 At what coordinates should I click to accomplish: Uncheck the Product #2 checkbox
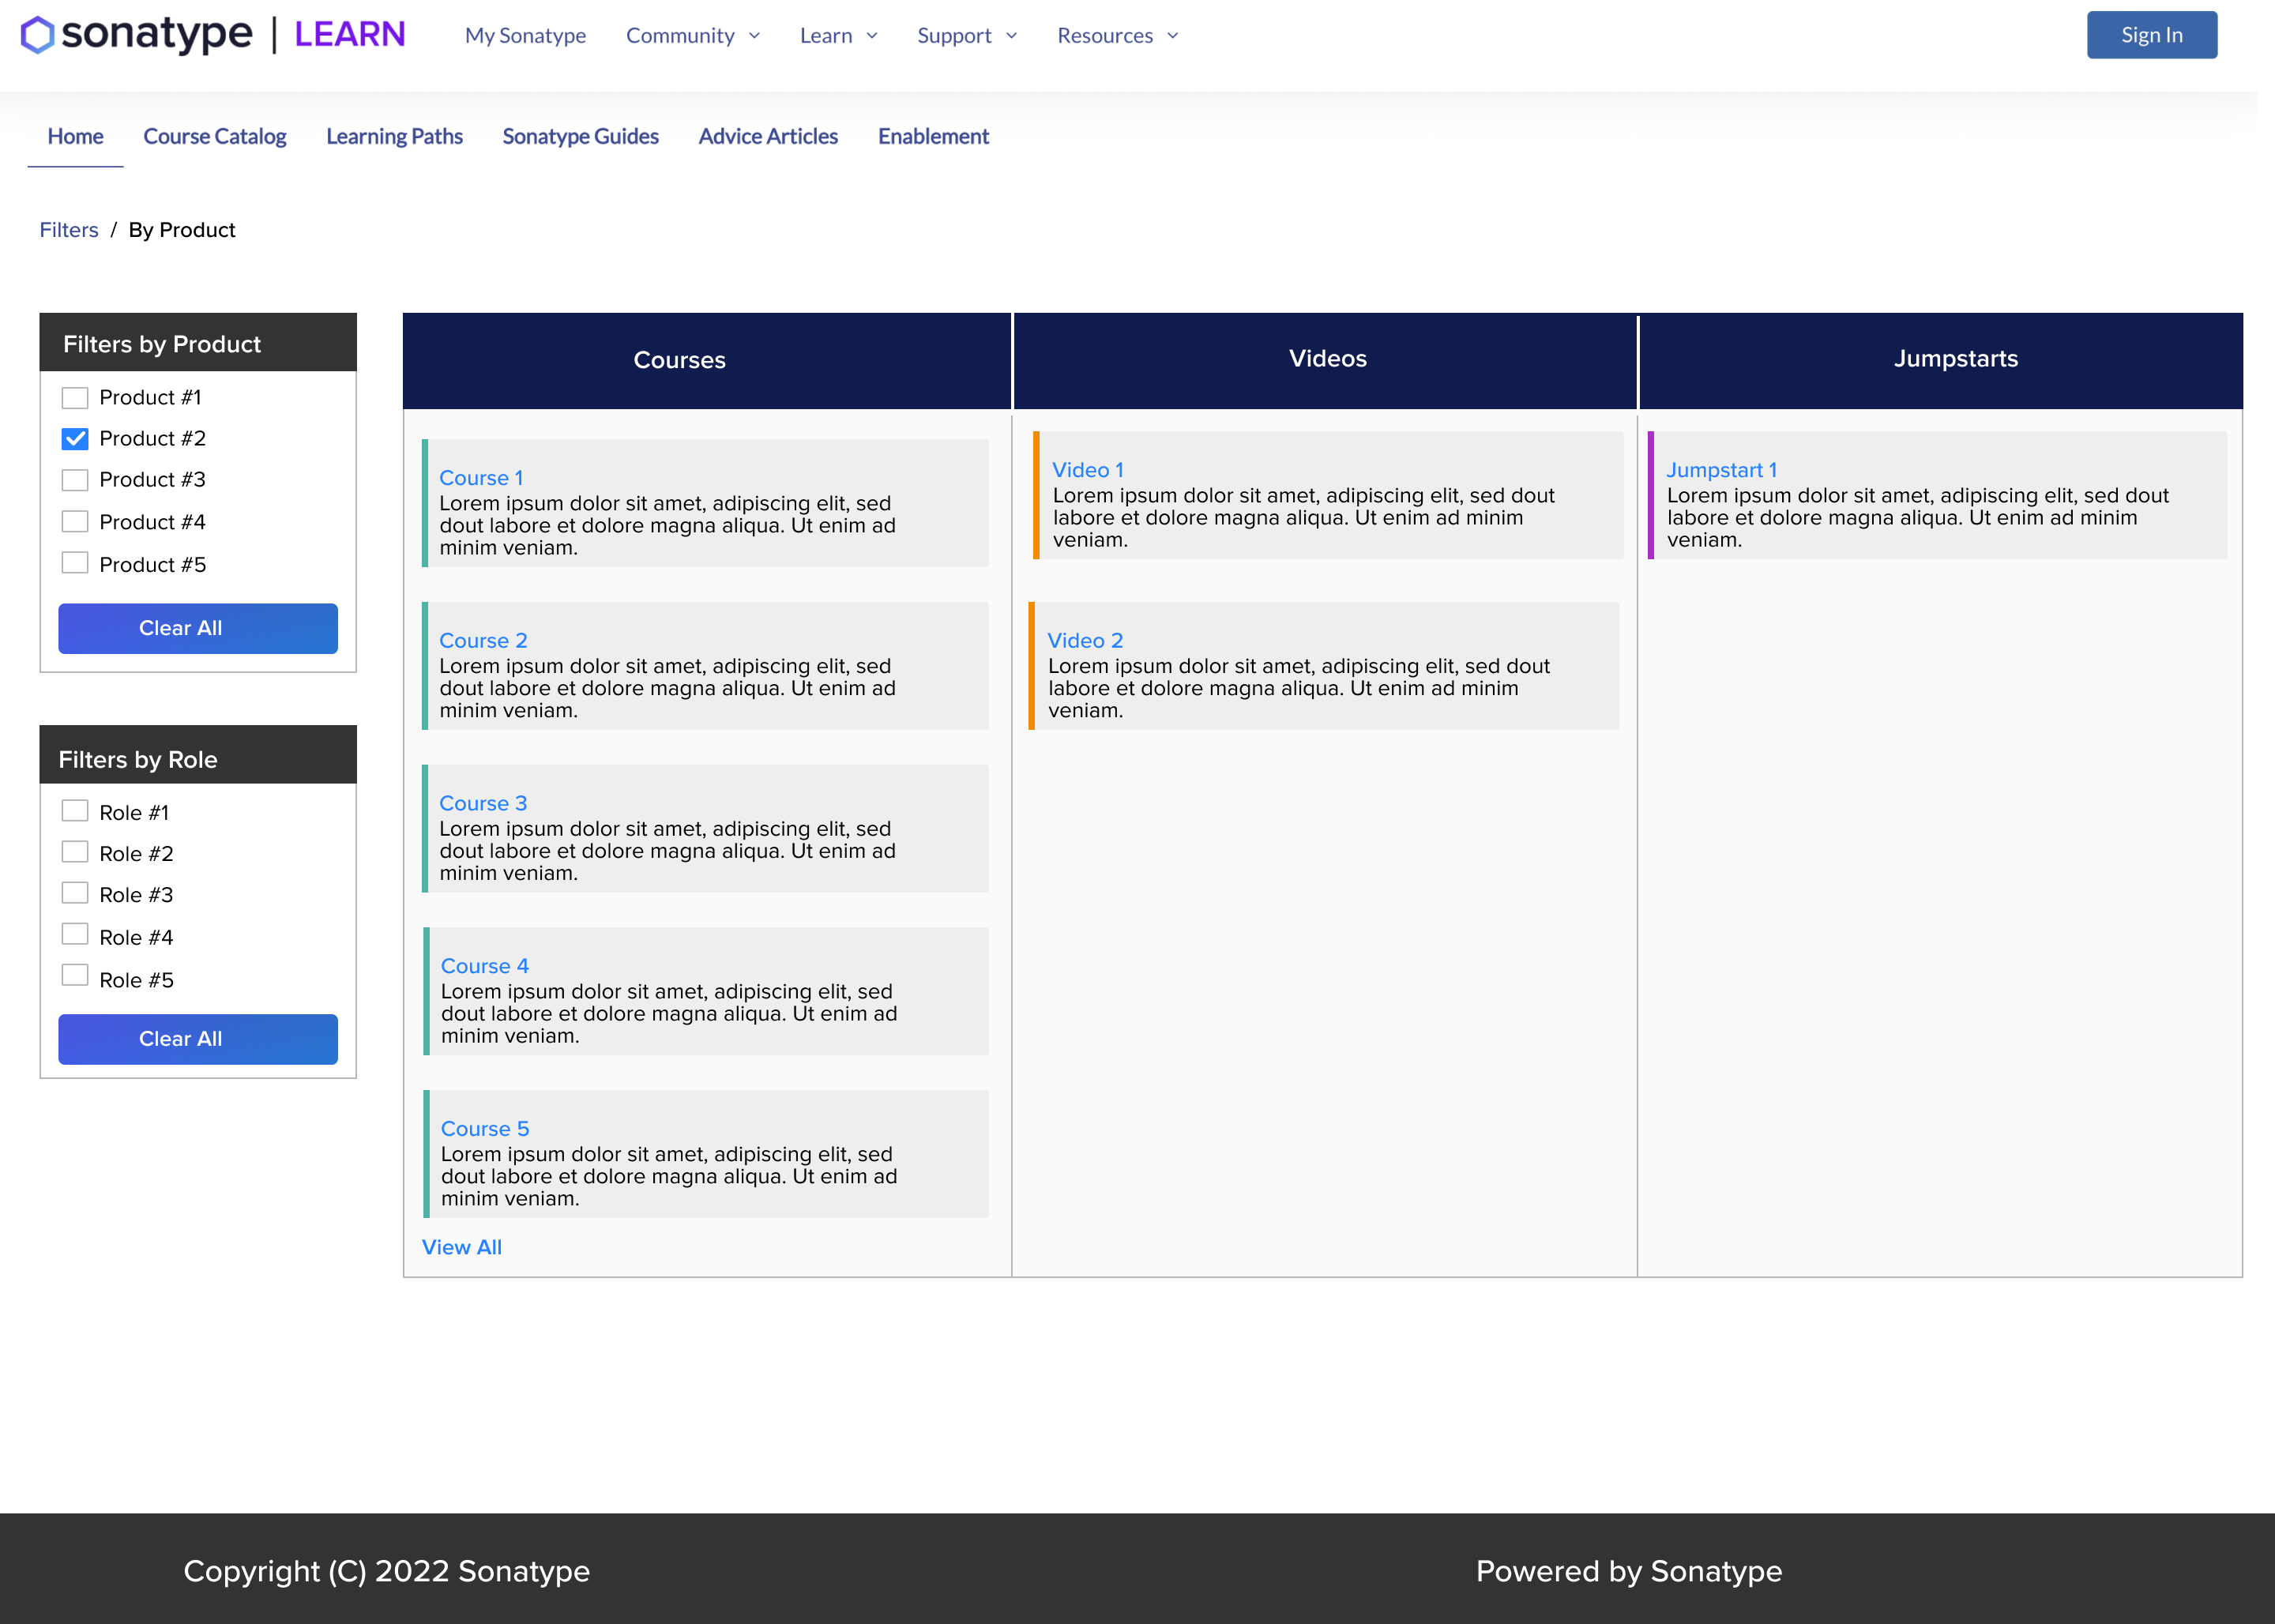point(75,439)
